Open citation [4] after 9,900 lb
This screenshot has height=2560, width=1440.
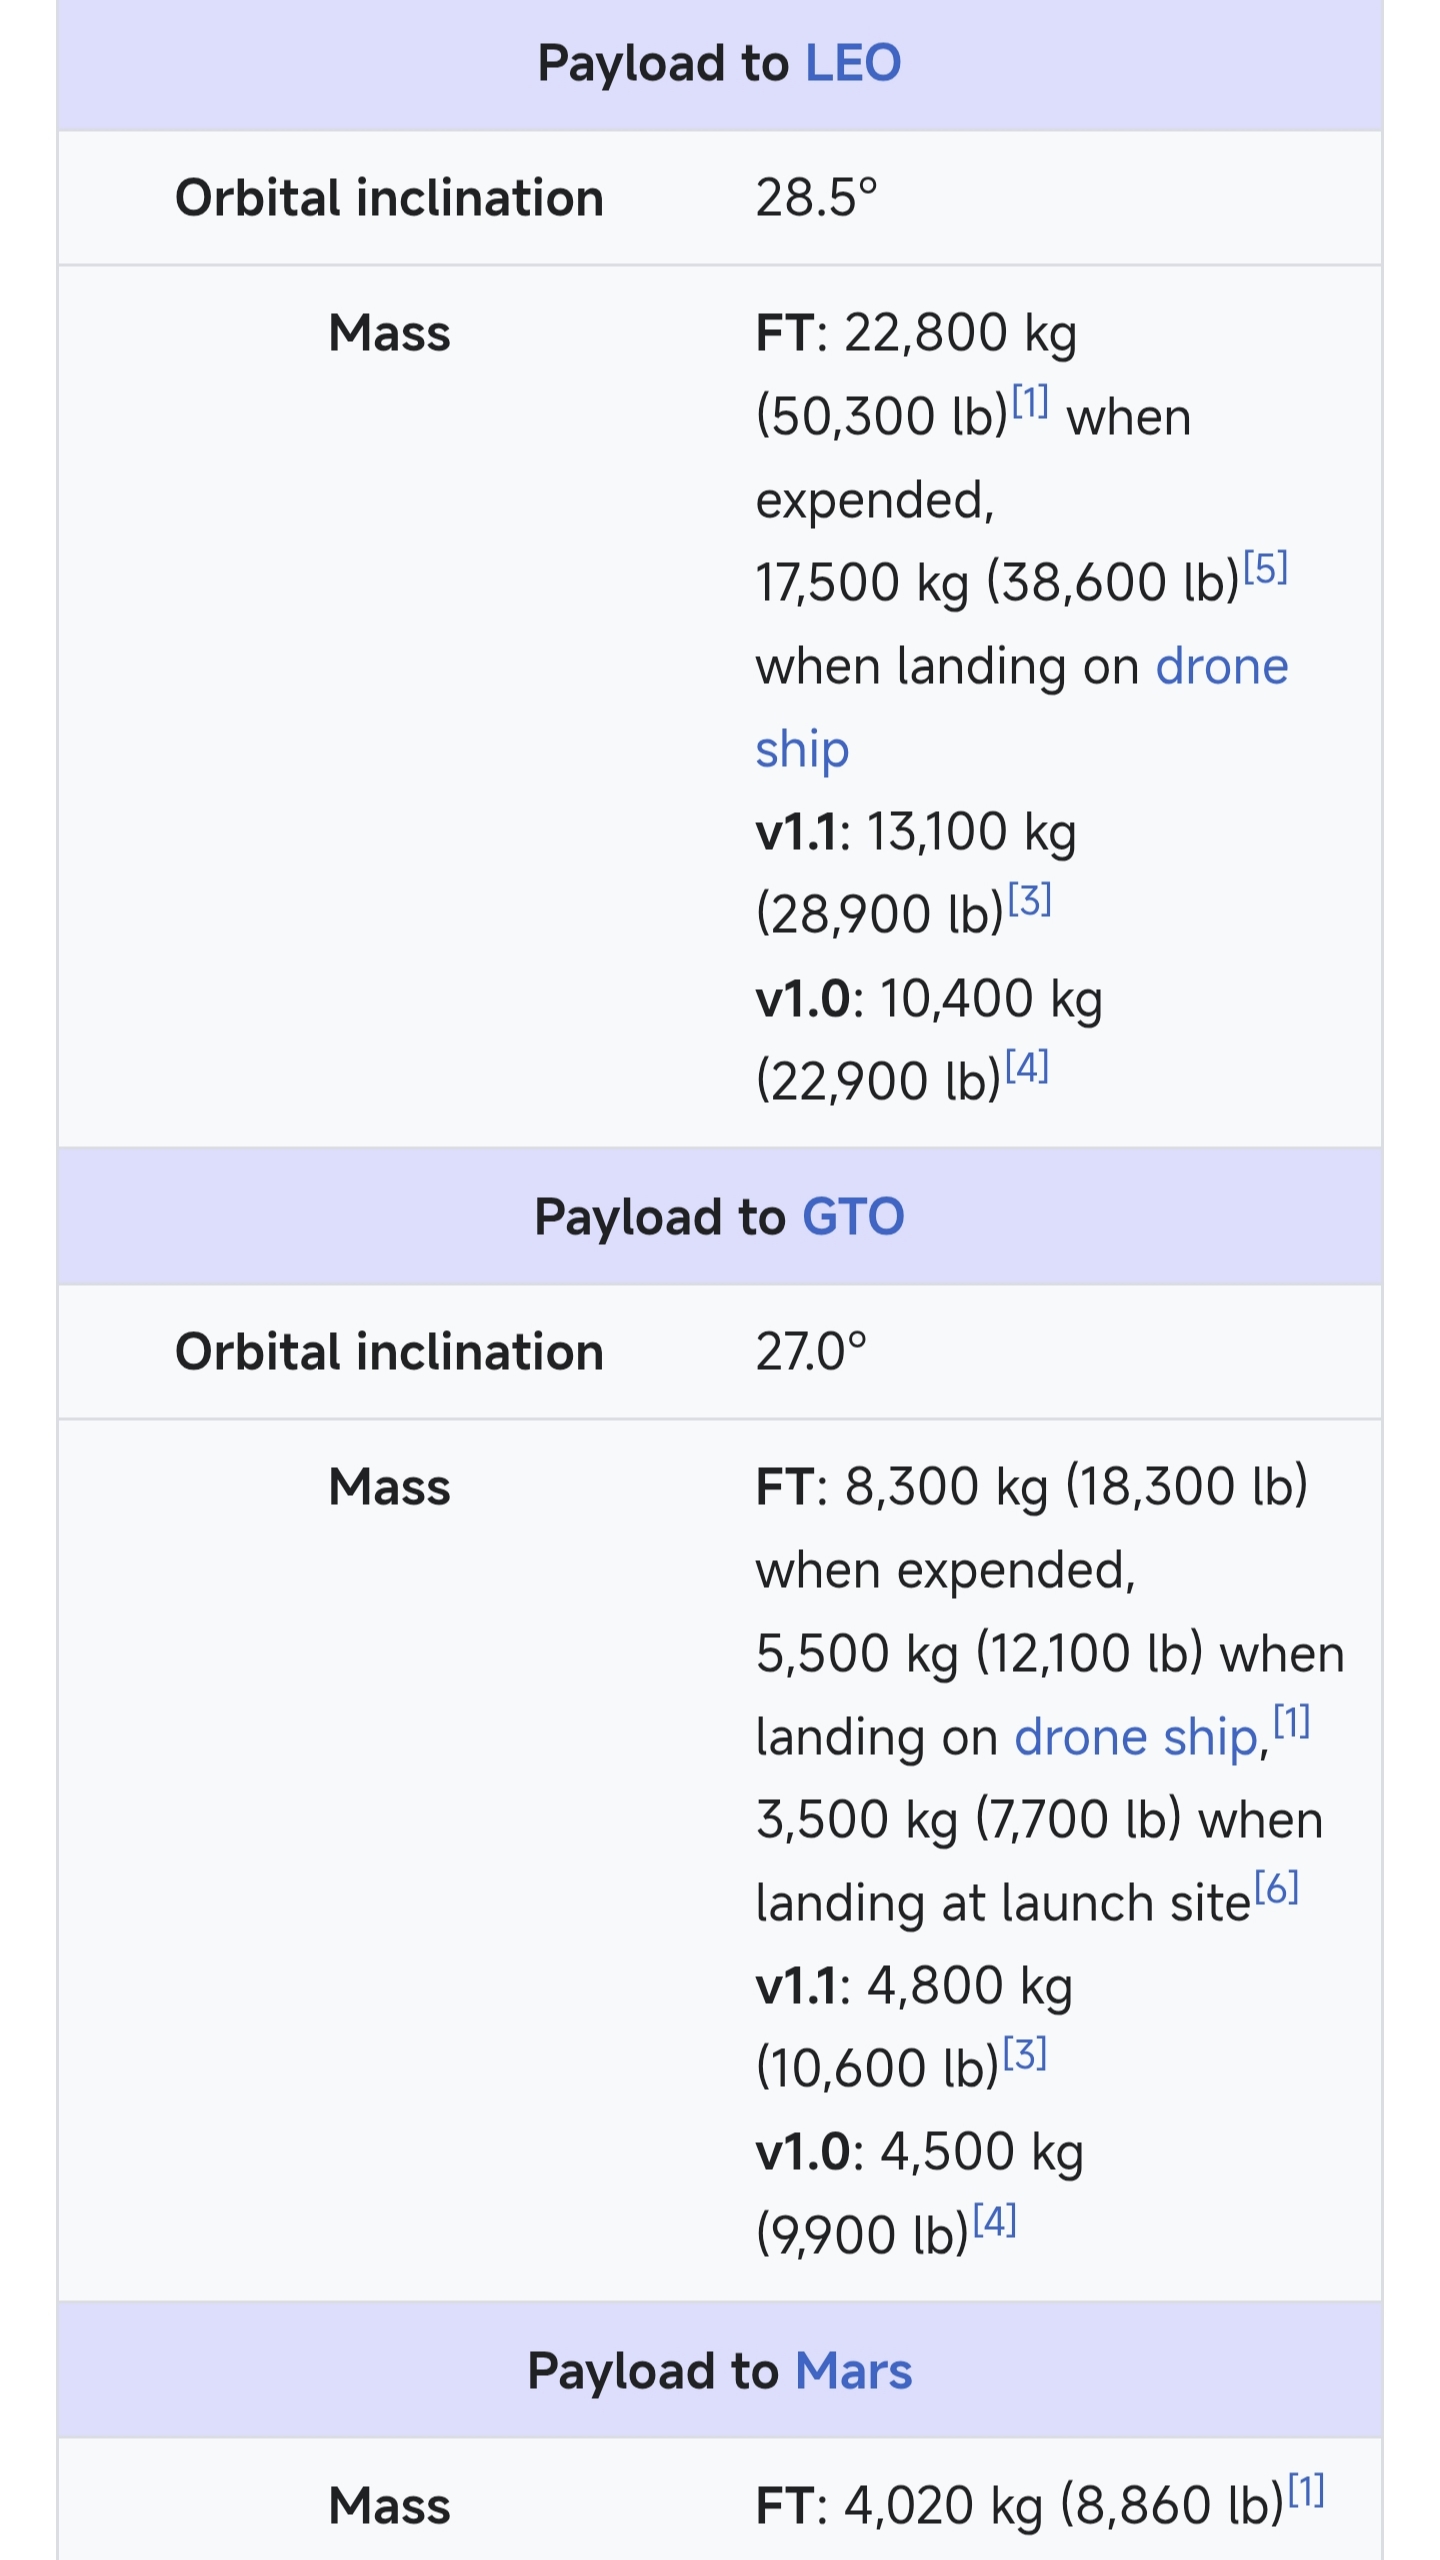(995, 2220)
